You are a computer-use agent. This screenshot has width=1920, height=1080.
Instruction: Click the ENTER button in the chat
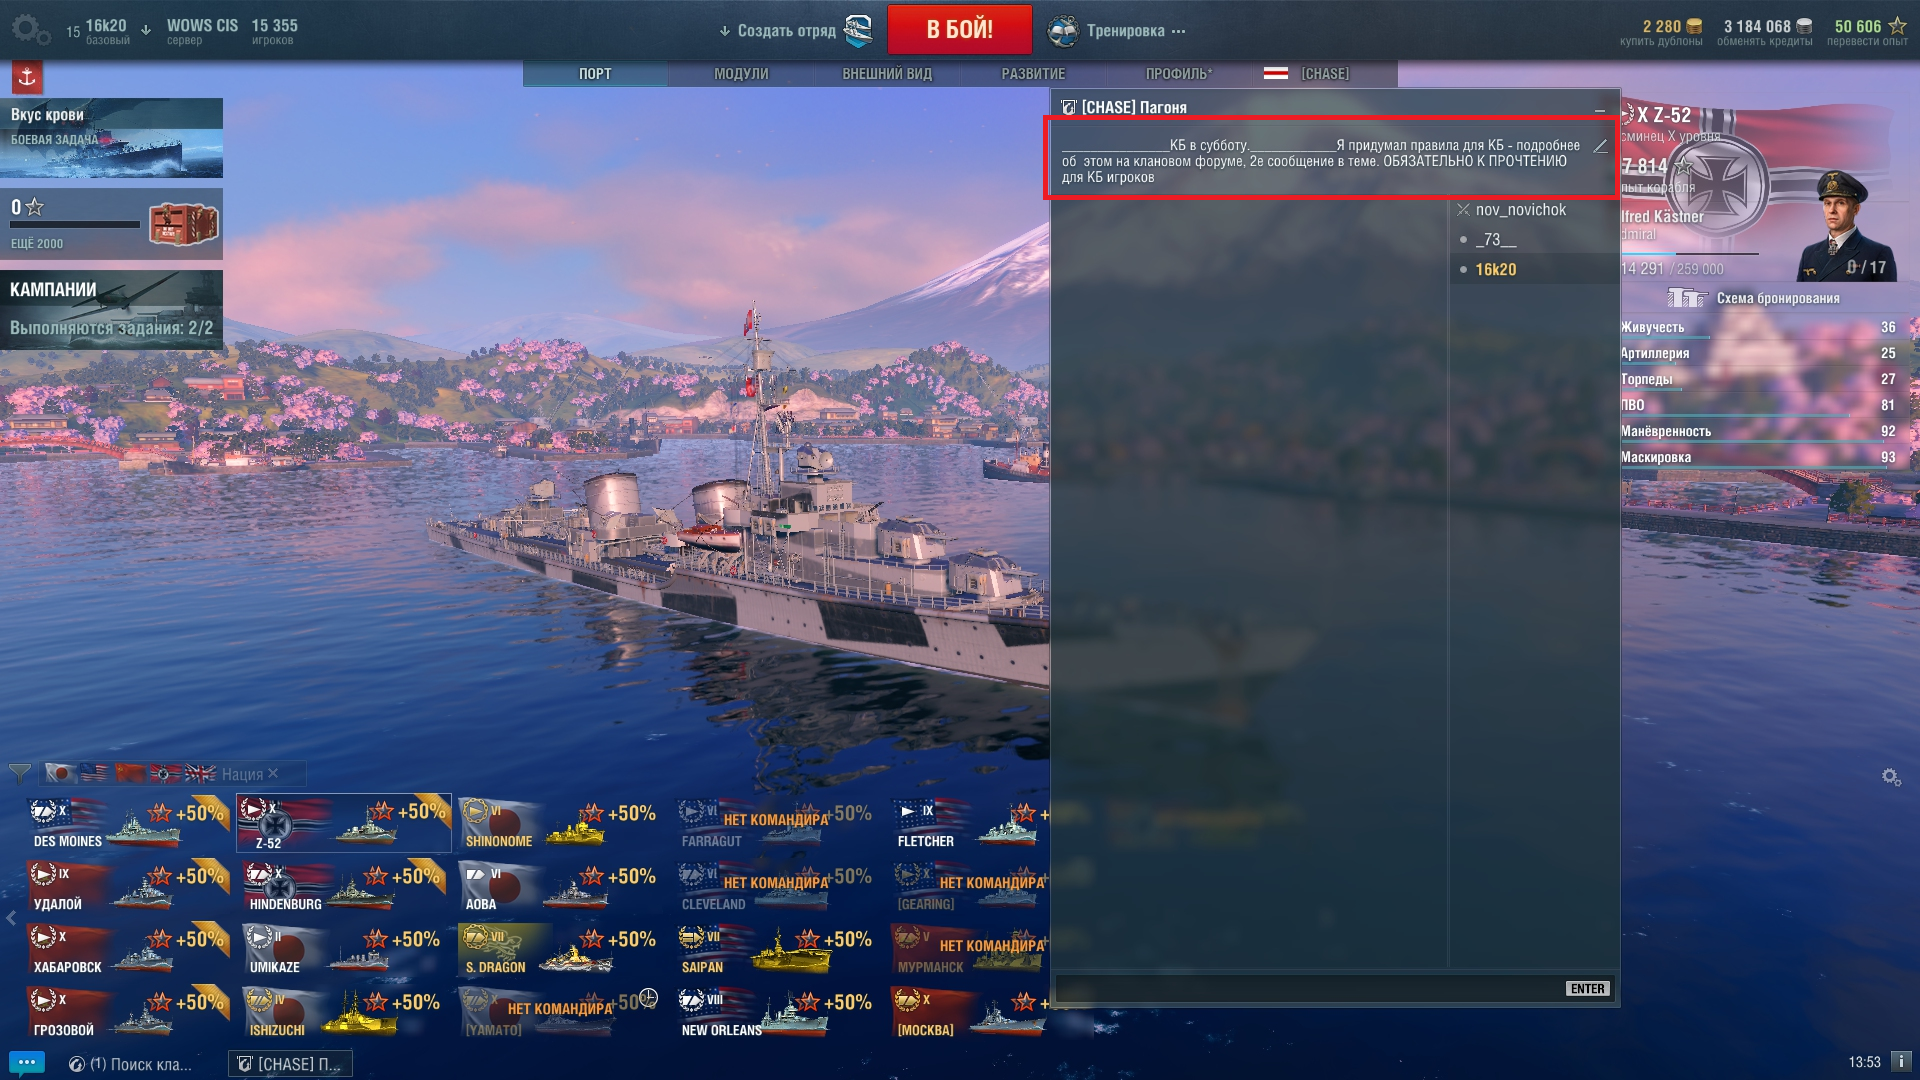coord(1587,989)
